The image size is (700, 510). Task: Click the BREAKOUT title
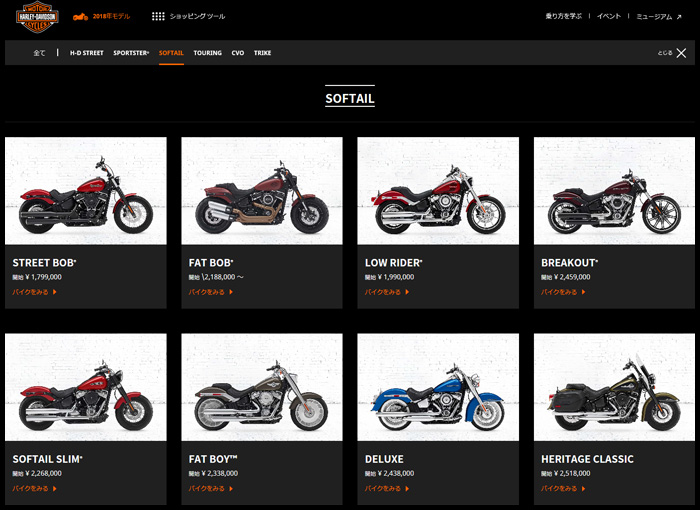pyautogui.click(x=569, y=263)
